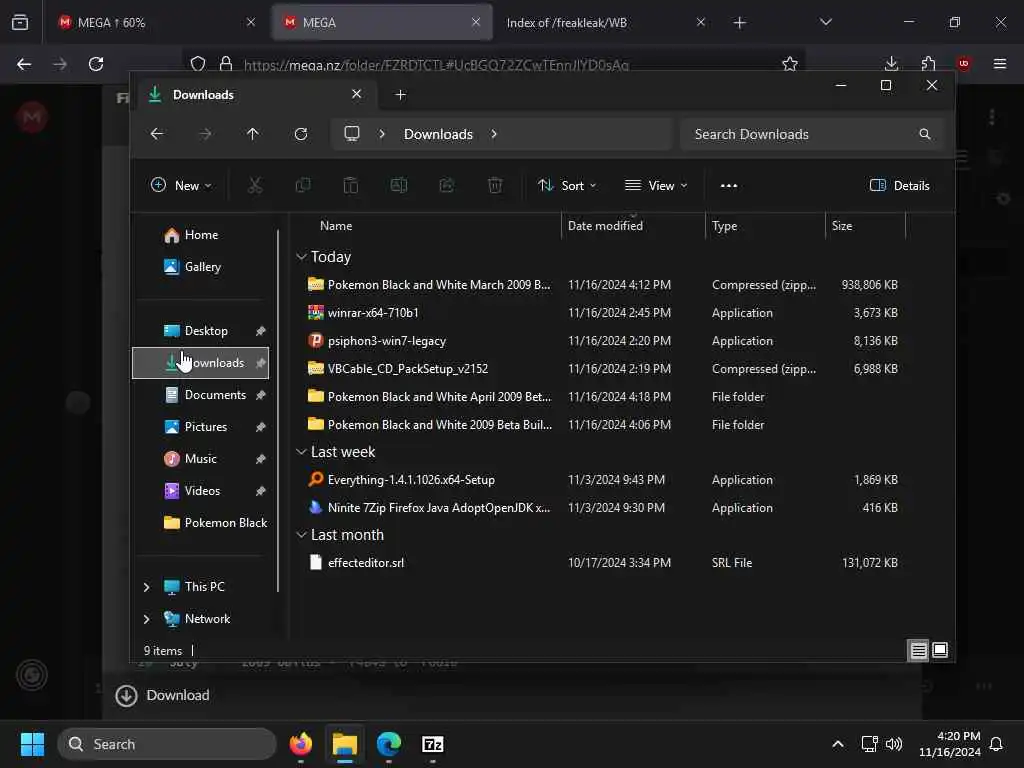
Task: Click the search magnifier in Explorer
Action: [925, 134]
